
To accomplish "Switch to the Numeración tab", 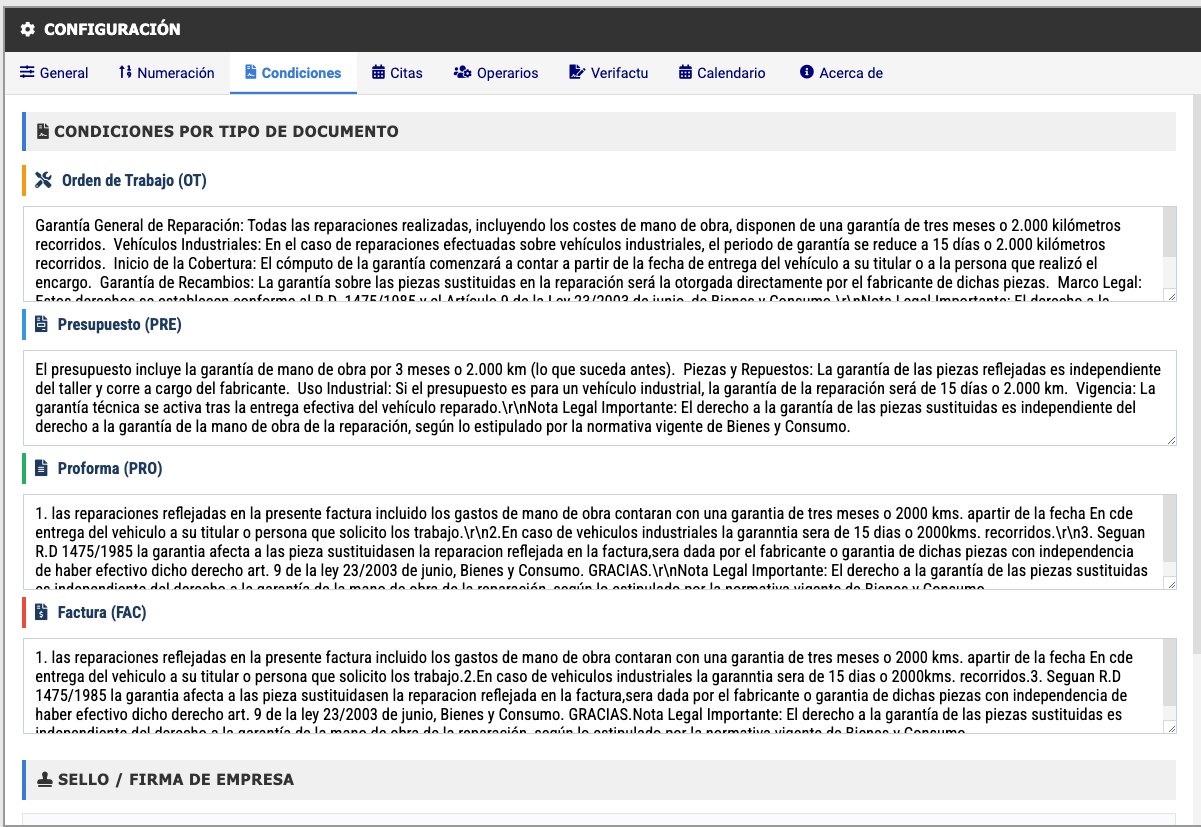I will coord(165,73).
